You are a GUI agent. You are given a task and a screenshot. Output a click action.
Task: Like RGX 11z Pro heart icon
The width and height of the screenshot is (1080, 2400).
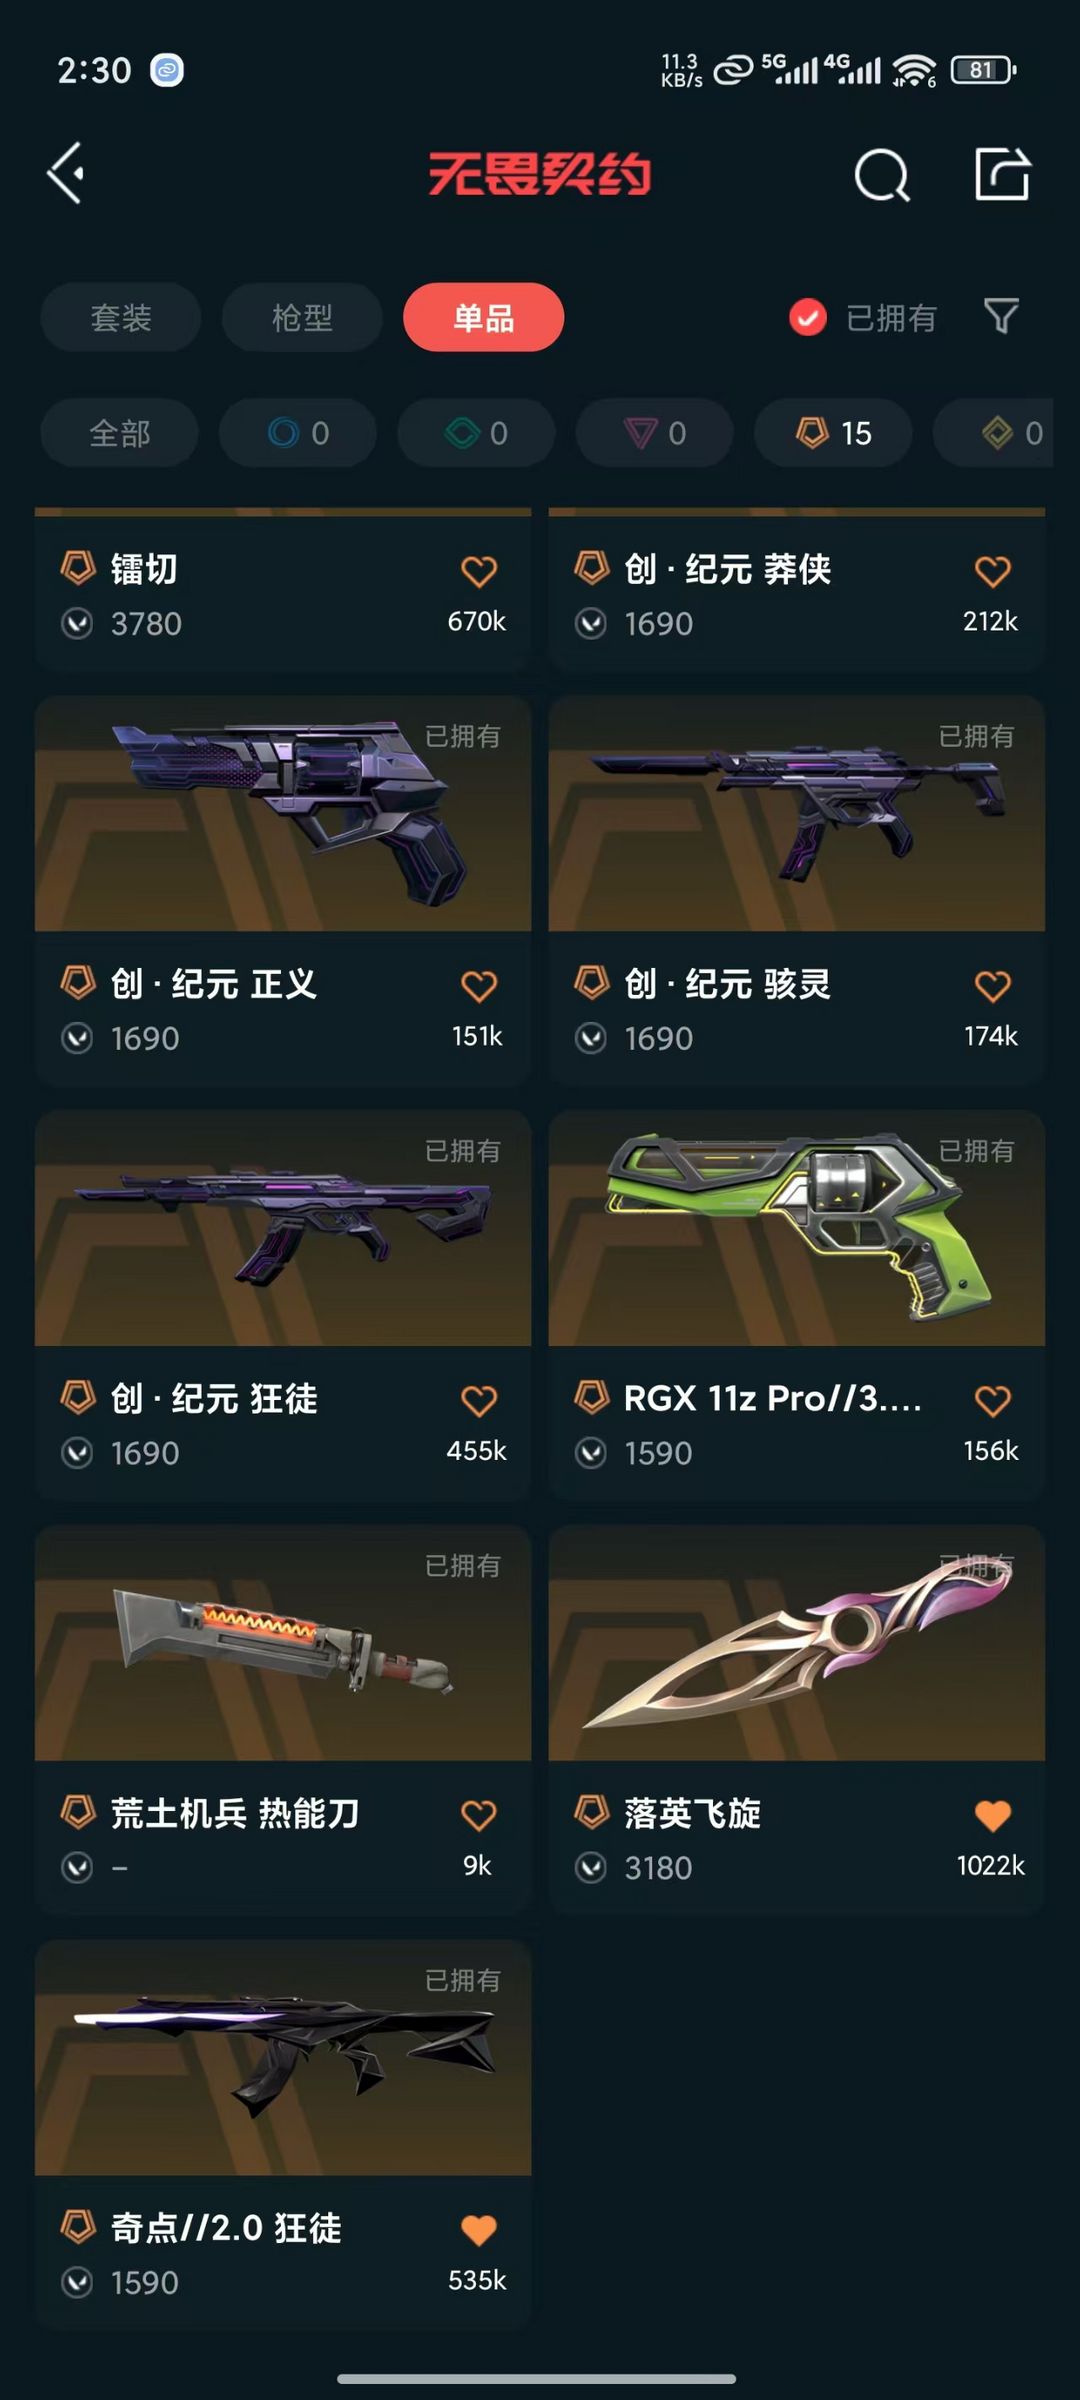[x=992, y=1401]
